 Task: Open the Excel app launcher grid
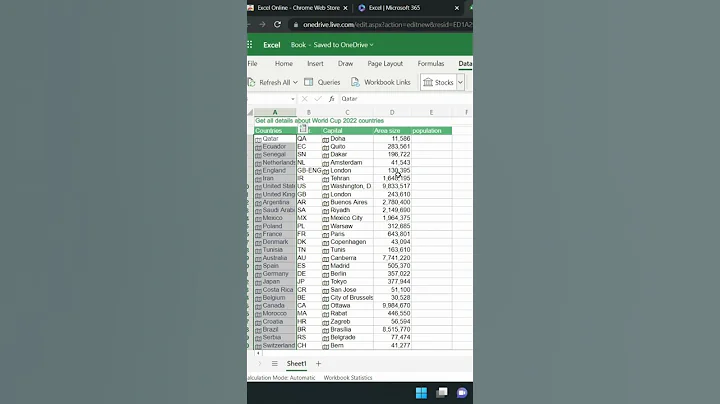(250, 45)
